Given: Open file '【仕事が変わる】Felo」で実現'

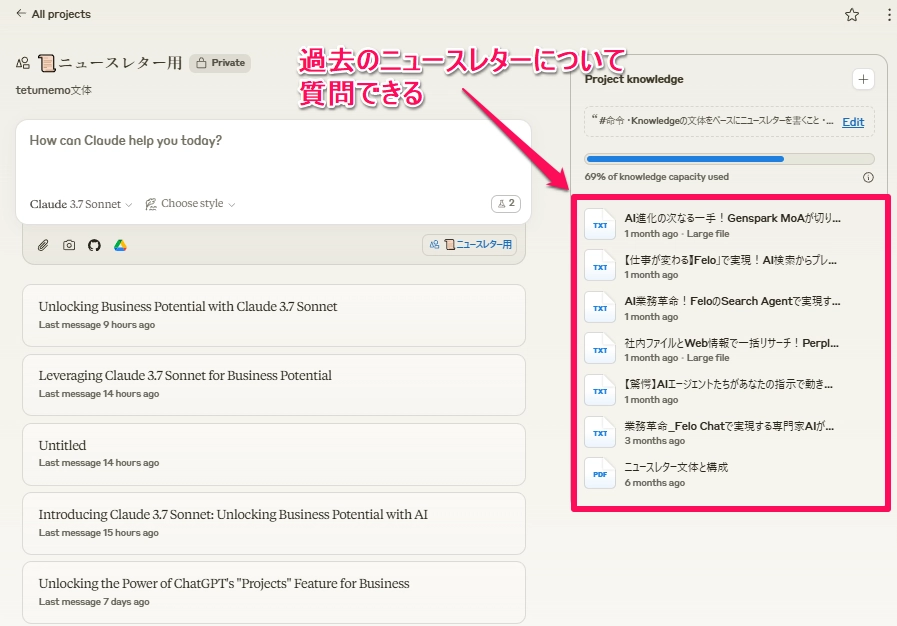Looking at the screenshot, I should click(x=728, y=267).
